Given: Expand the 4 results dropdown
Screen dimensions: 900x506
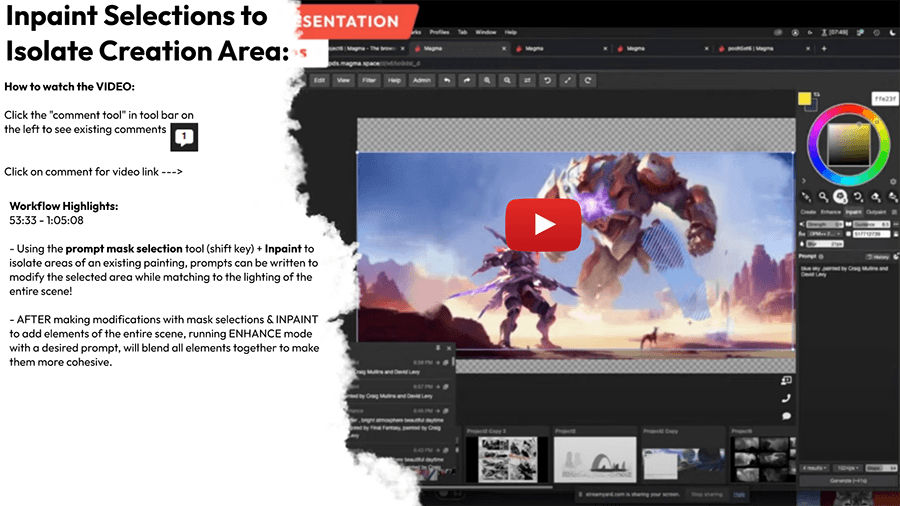Looking at the screenshot, I should point(814,466).
